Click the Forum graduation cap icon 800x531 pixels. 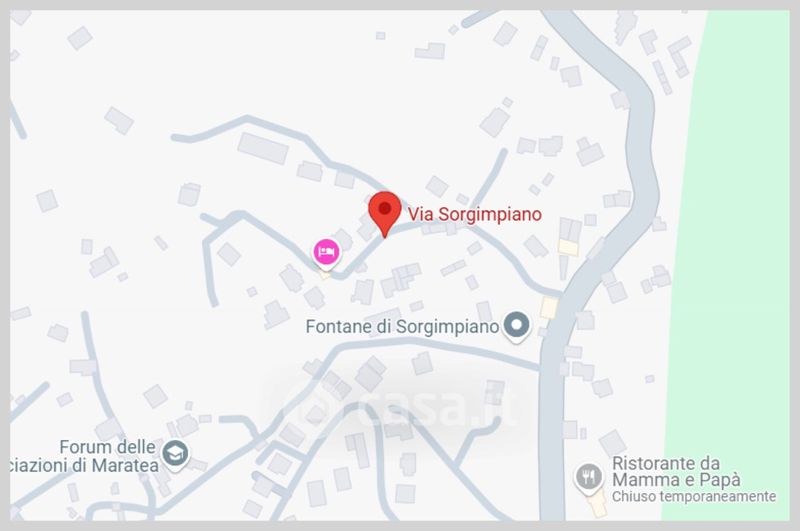click(x=175, y=454)
